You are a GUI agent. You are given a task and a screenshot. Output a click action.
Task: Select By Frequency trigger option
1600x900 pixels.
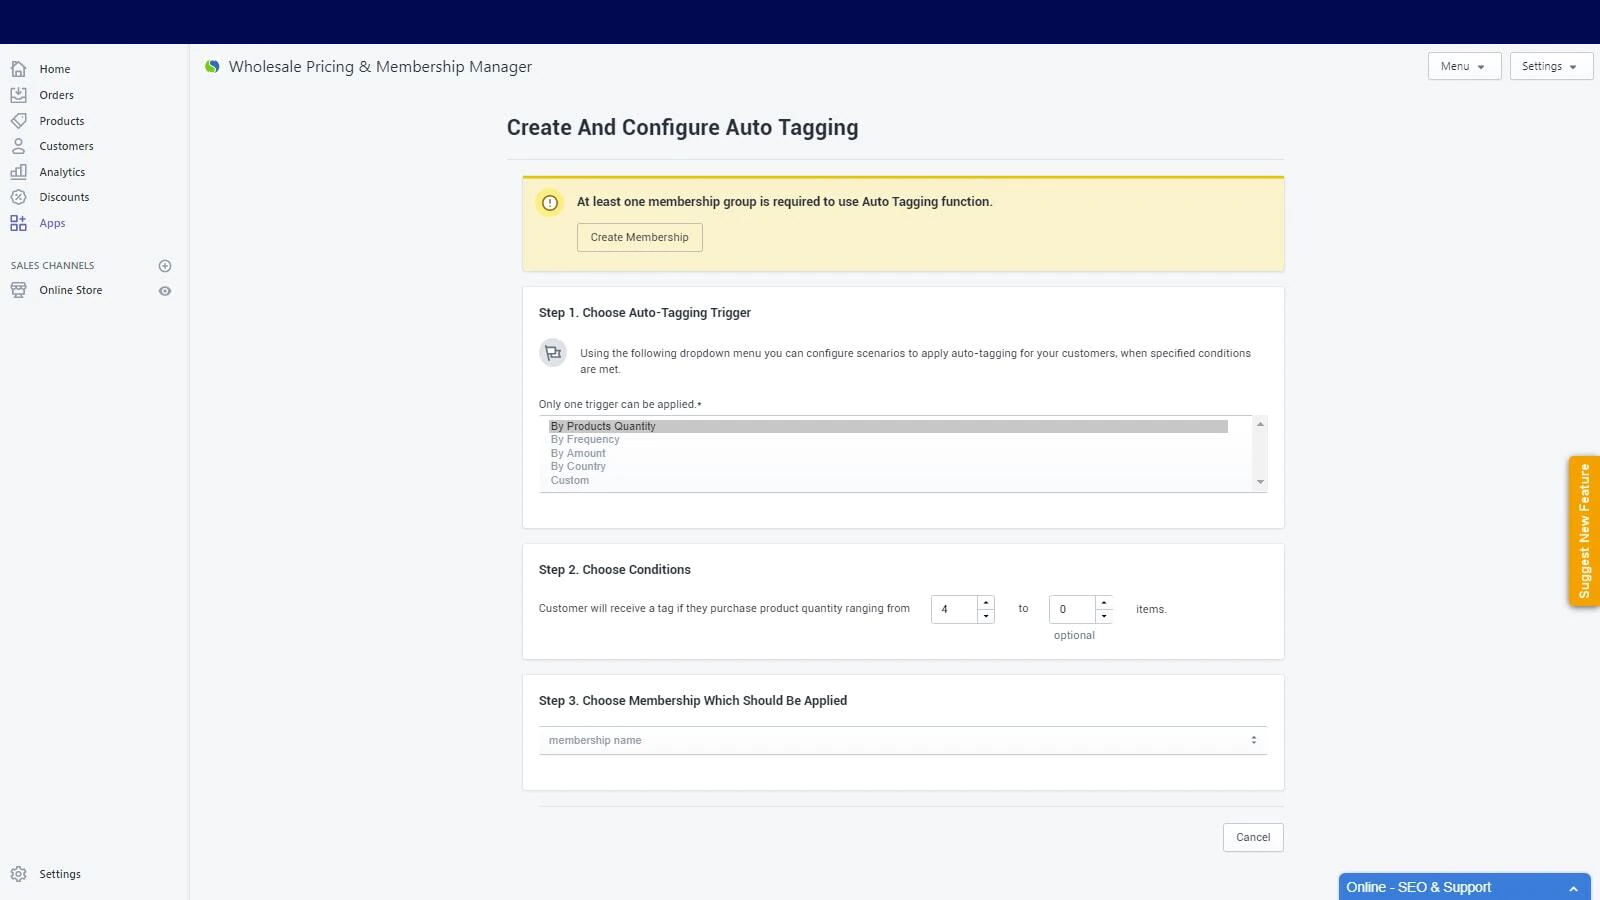[x=585, y=440]
